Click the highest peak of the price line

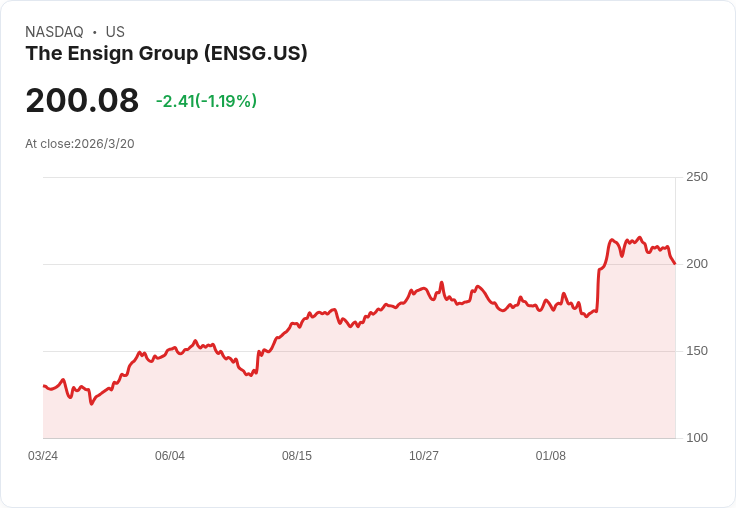[x=640, y=238]
